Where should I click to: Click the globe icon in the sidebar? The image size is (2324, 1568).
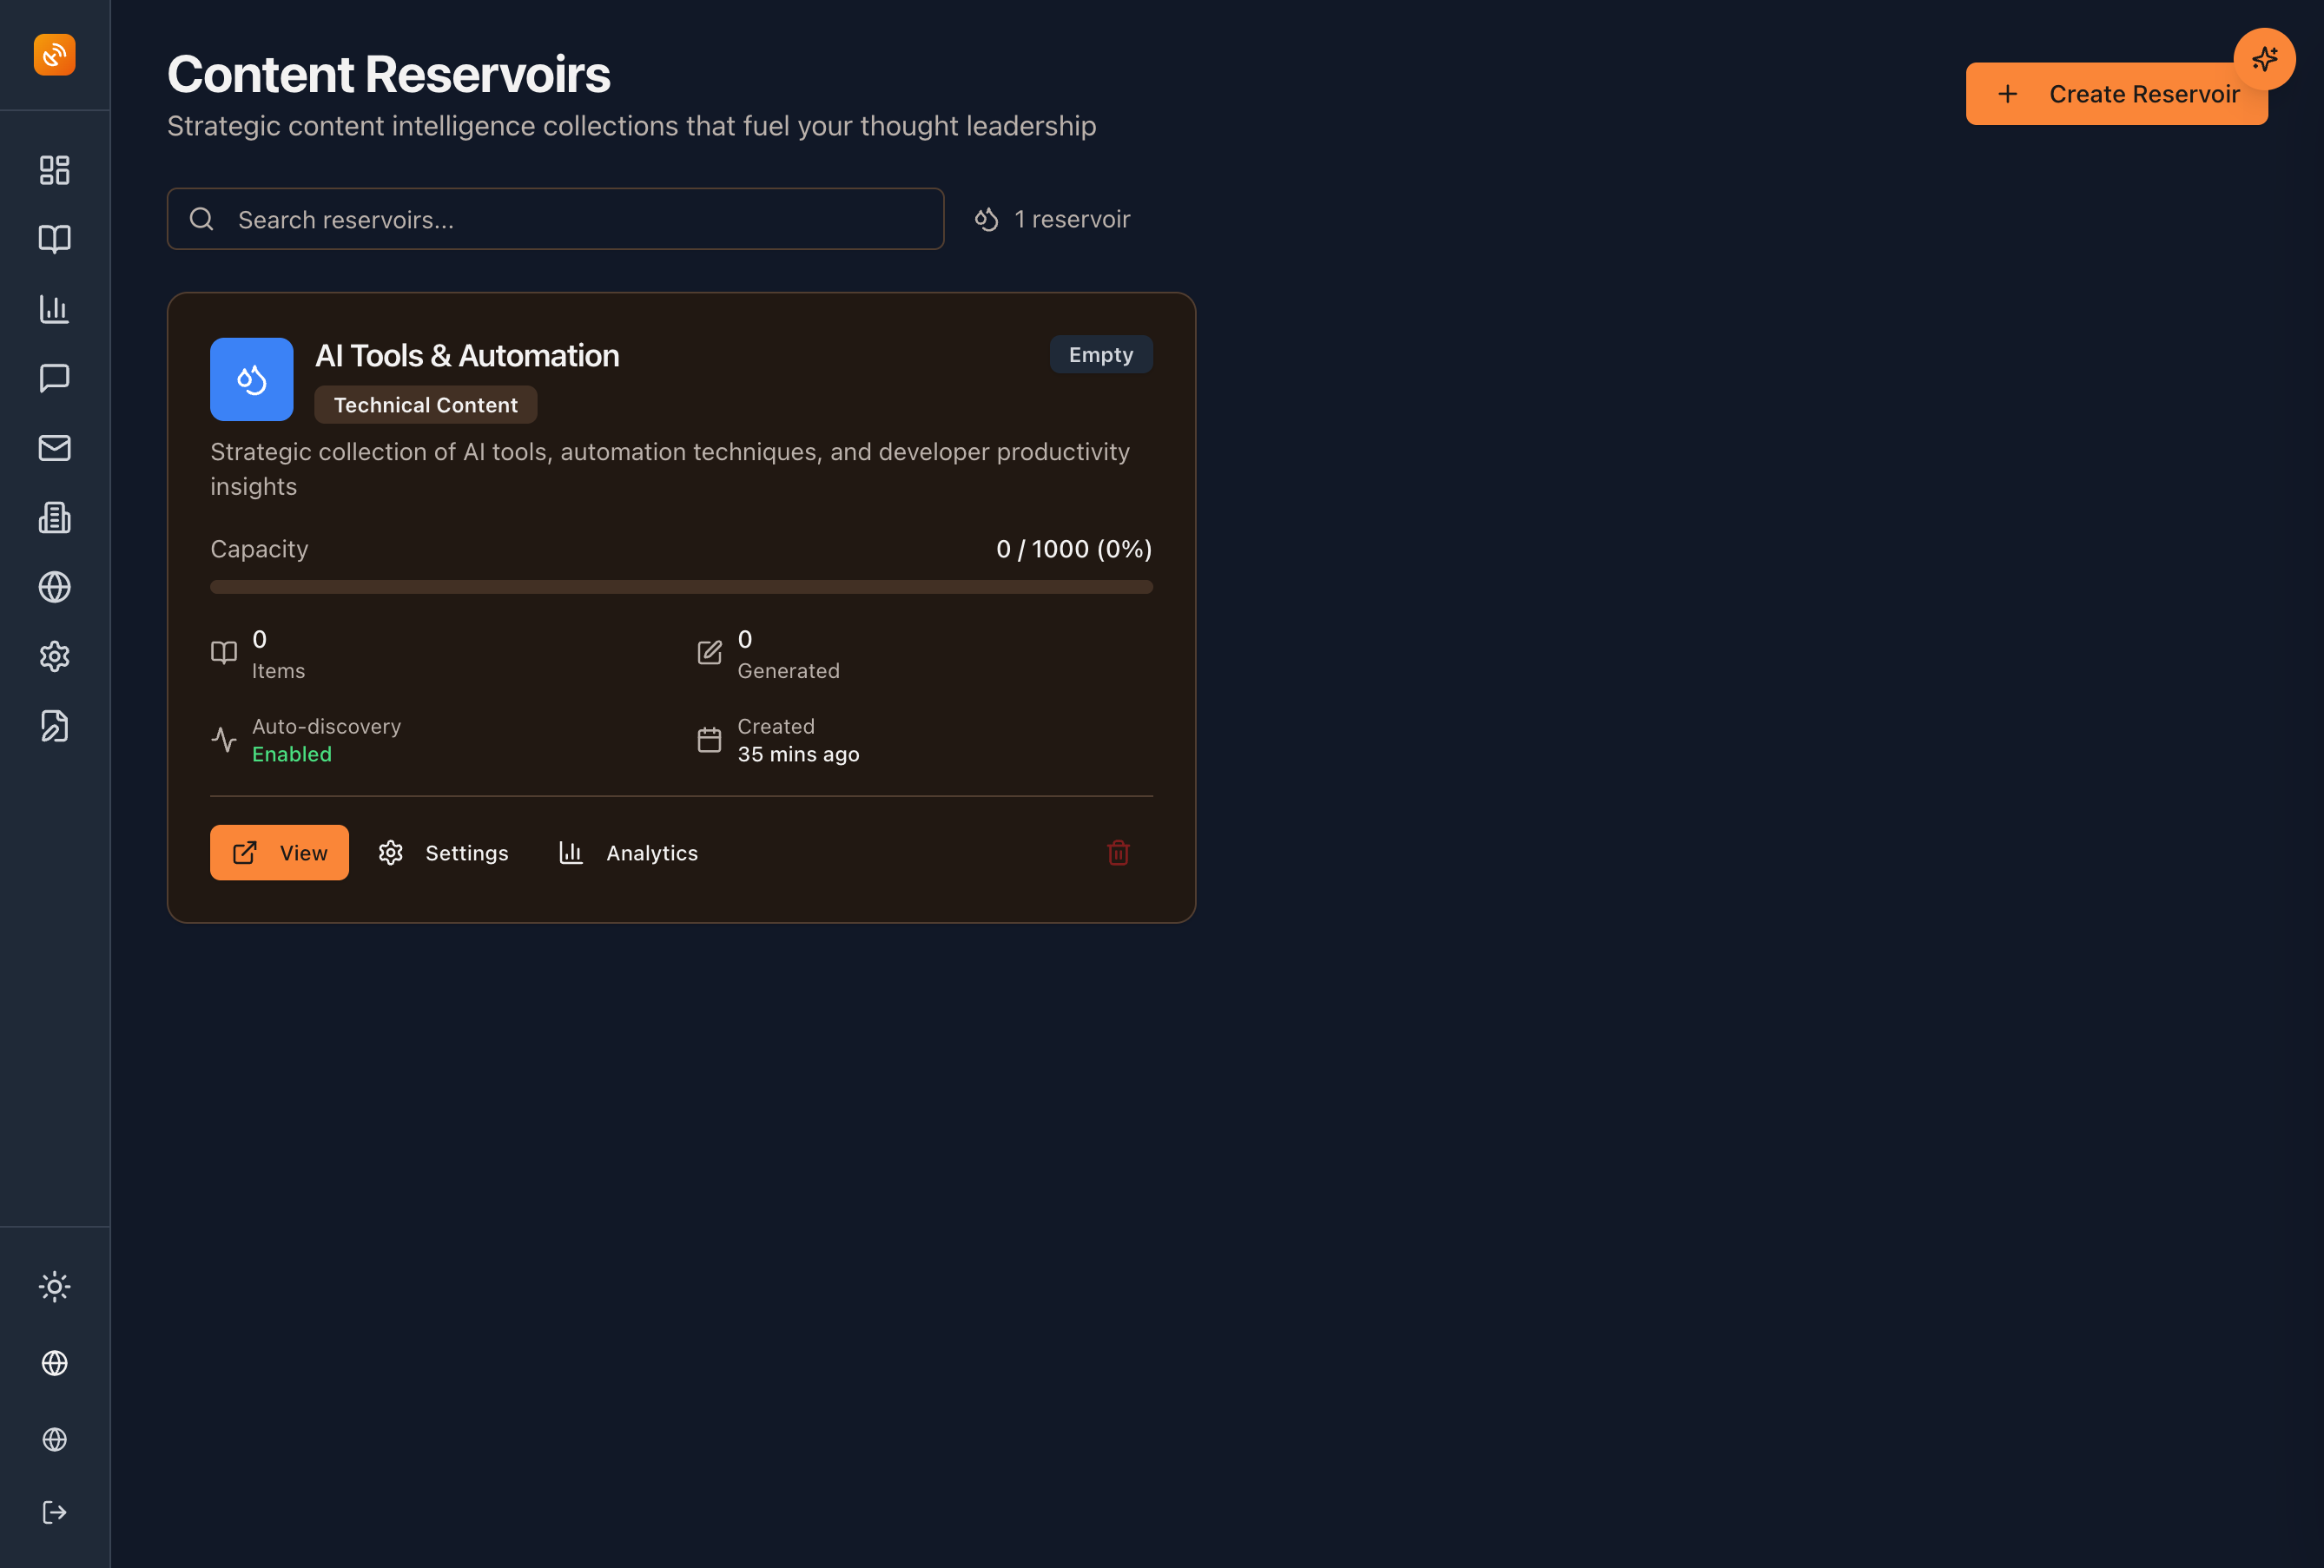pos(54,587)
